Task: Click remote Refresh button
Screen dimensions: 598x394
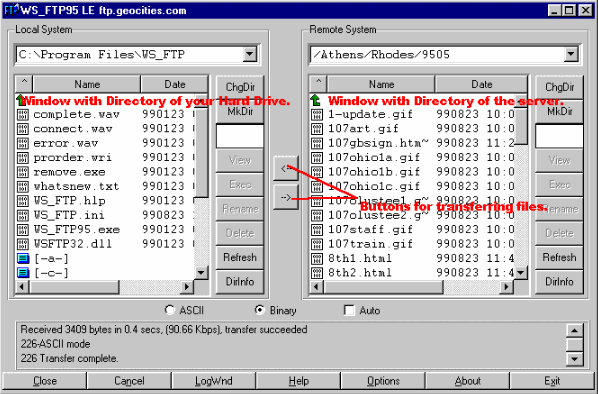Action: pyautogui.click(x=559, y=257)
